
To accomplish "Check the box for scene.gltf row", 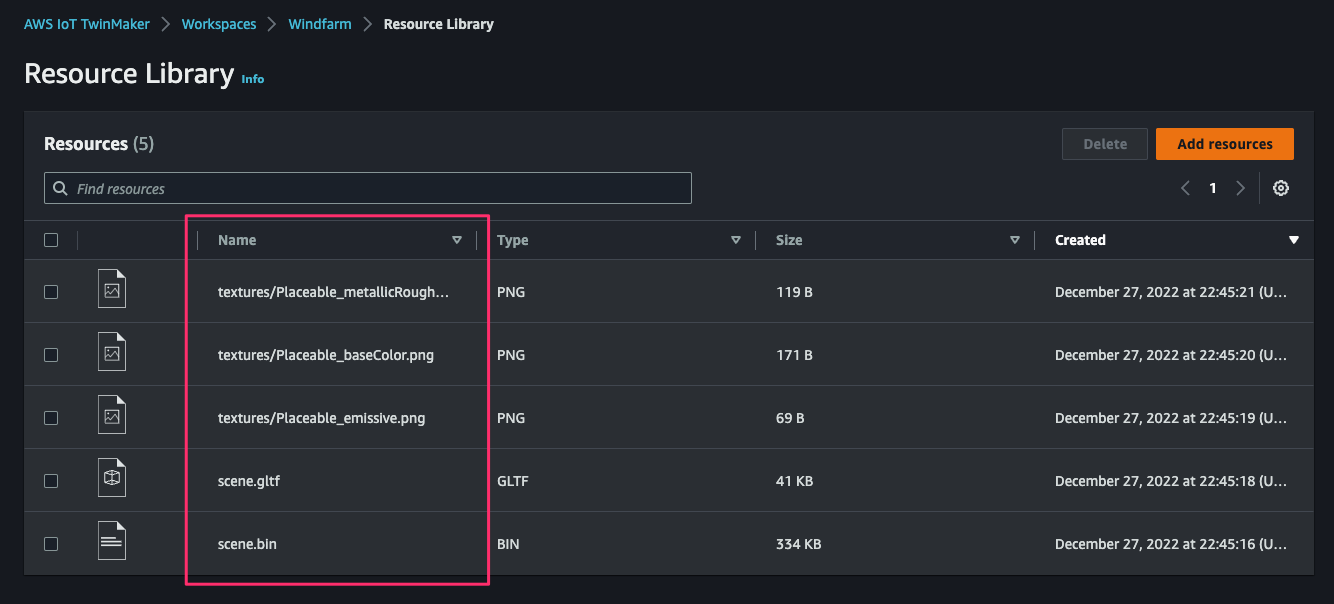I will tap(51, 481).
